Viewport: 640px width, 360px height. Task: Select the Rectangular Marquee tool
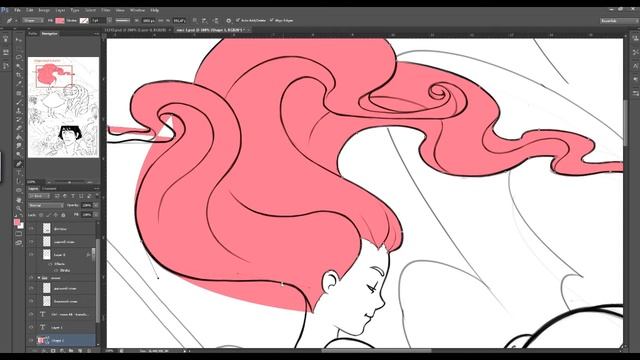(19, 49)
